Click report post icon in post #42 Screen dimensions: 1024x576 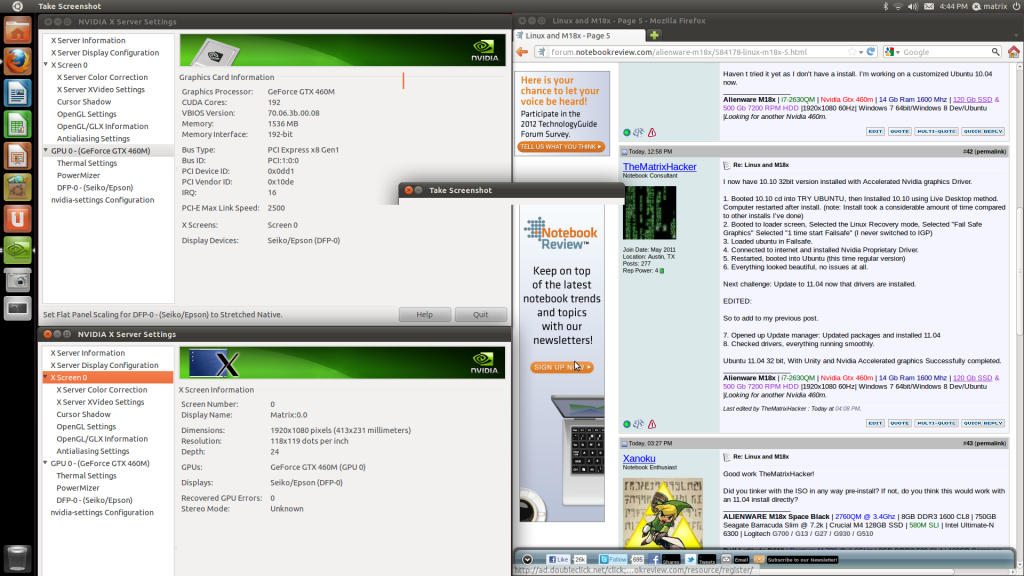pos(652,424)
